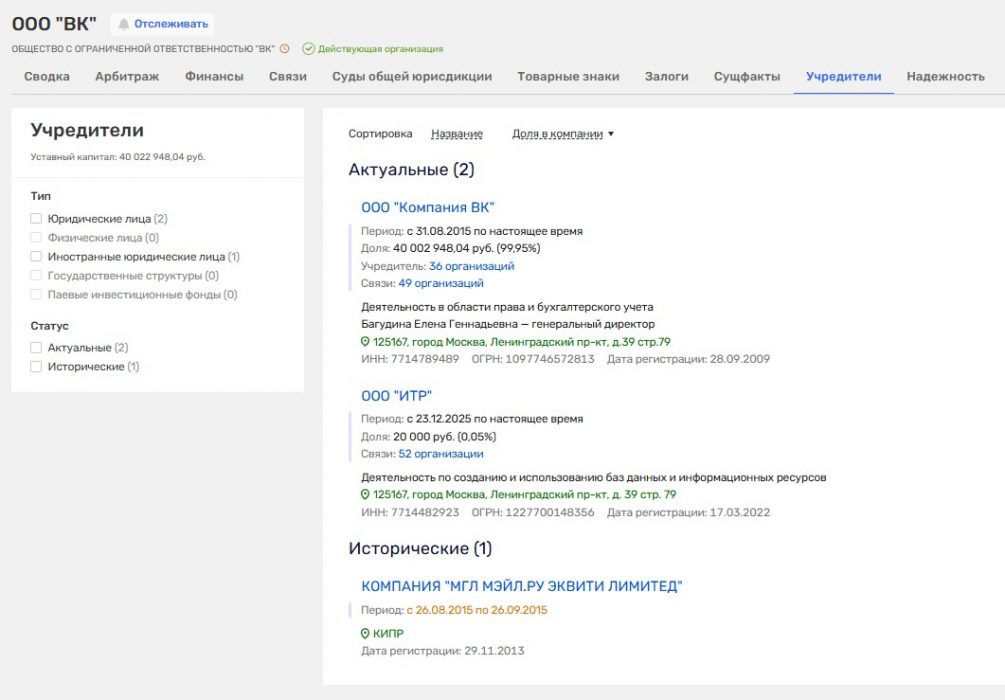Click the map pin icon for ООО ИТР address
This screenshot has height=700, width=1005.
[x=365, y=494]
